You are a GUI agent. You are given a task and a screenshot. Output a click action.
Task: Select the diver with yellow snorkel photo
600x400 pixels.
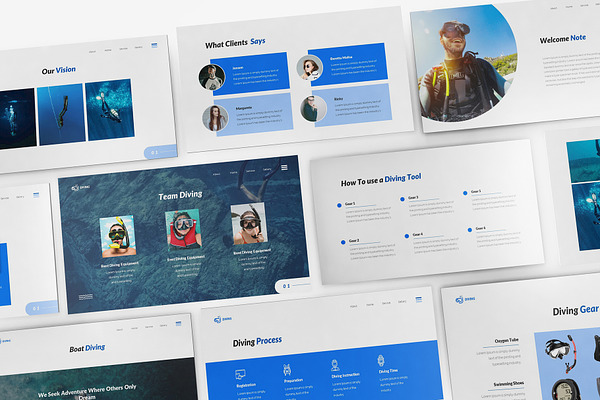(117, 236)
